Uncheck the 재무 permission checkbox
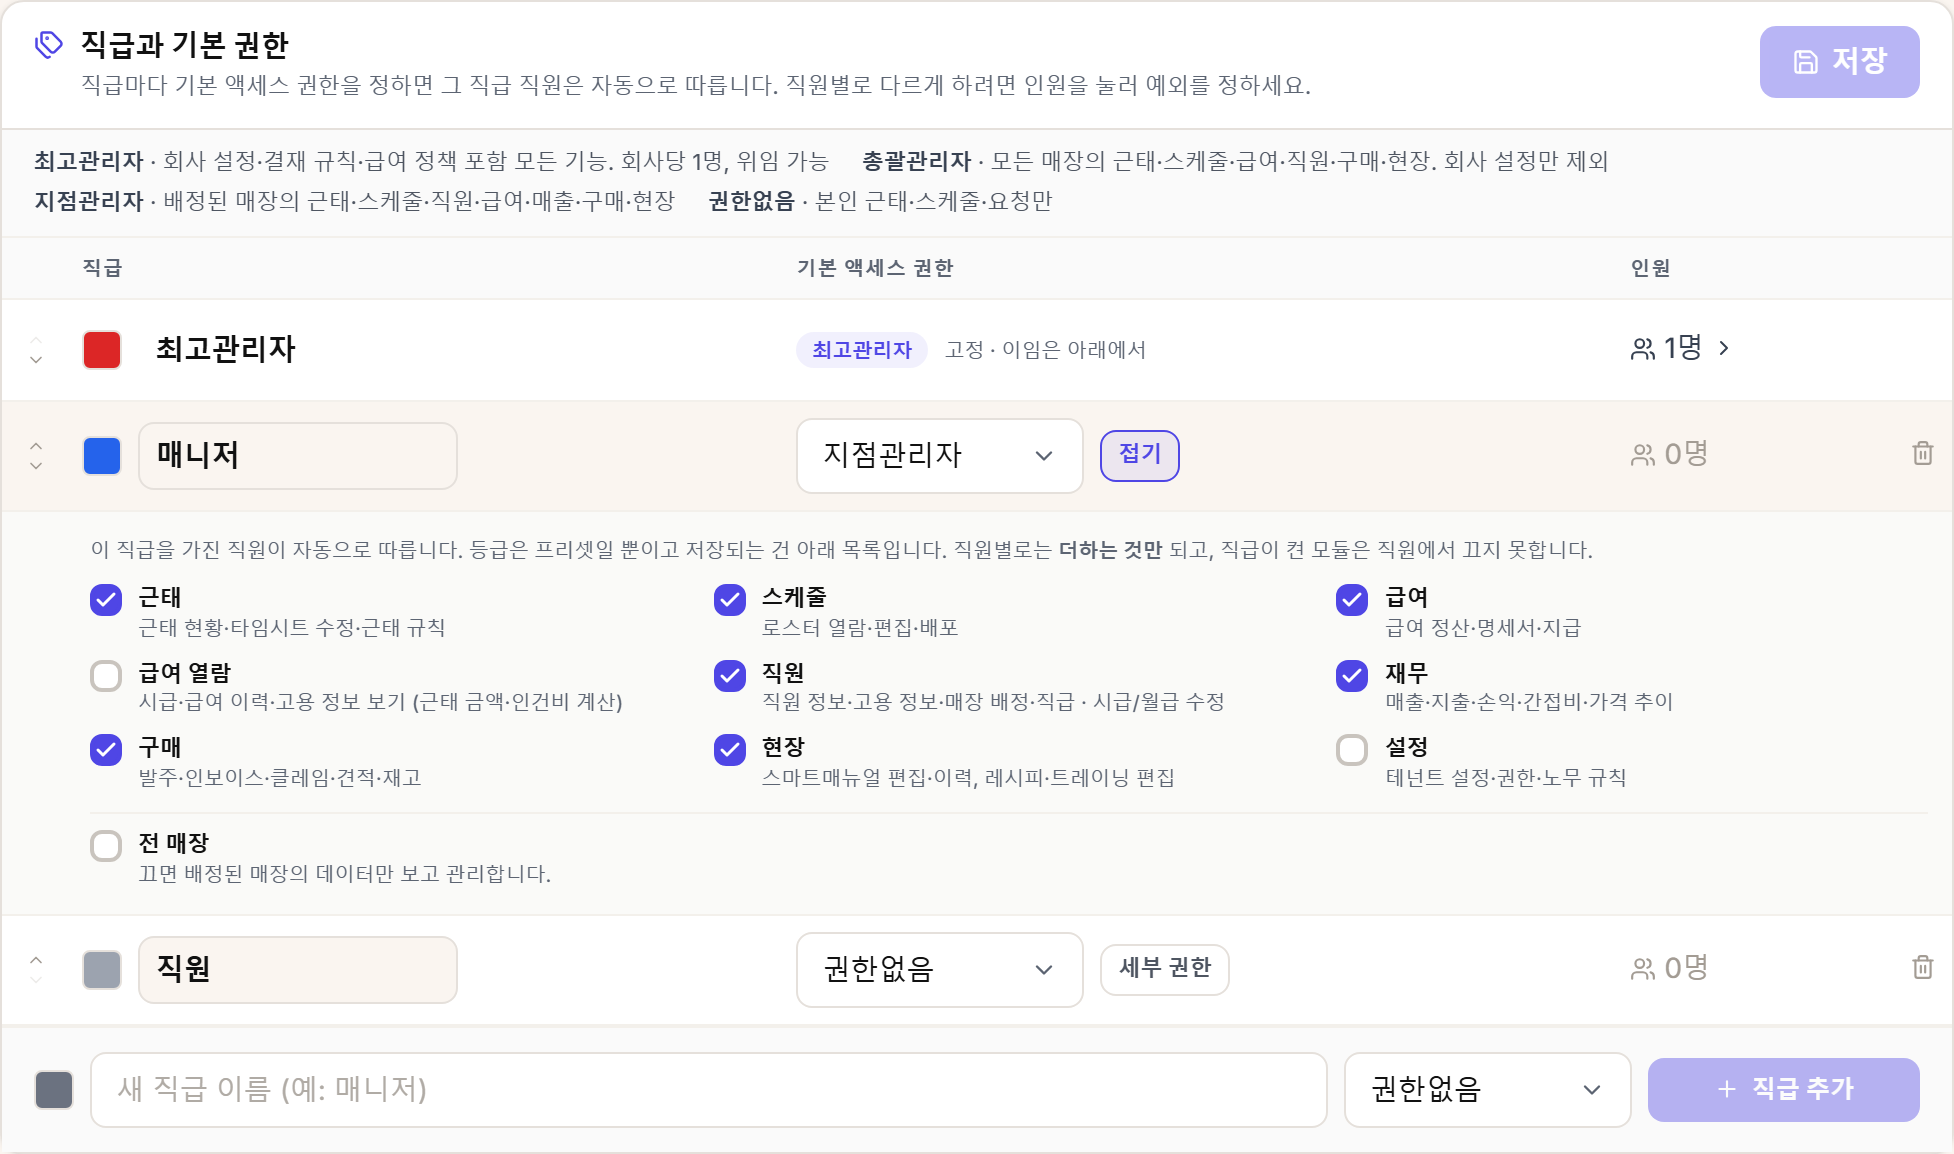The height and width of the screenshot is (1154, 1954). [1352, 676]
